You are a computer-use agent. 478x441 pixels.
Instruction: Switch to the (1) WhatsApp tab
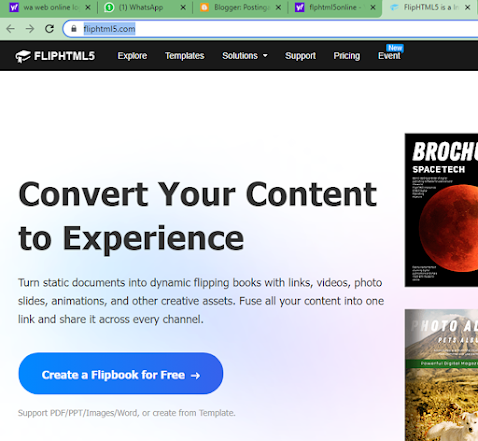point(144,7)
